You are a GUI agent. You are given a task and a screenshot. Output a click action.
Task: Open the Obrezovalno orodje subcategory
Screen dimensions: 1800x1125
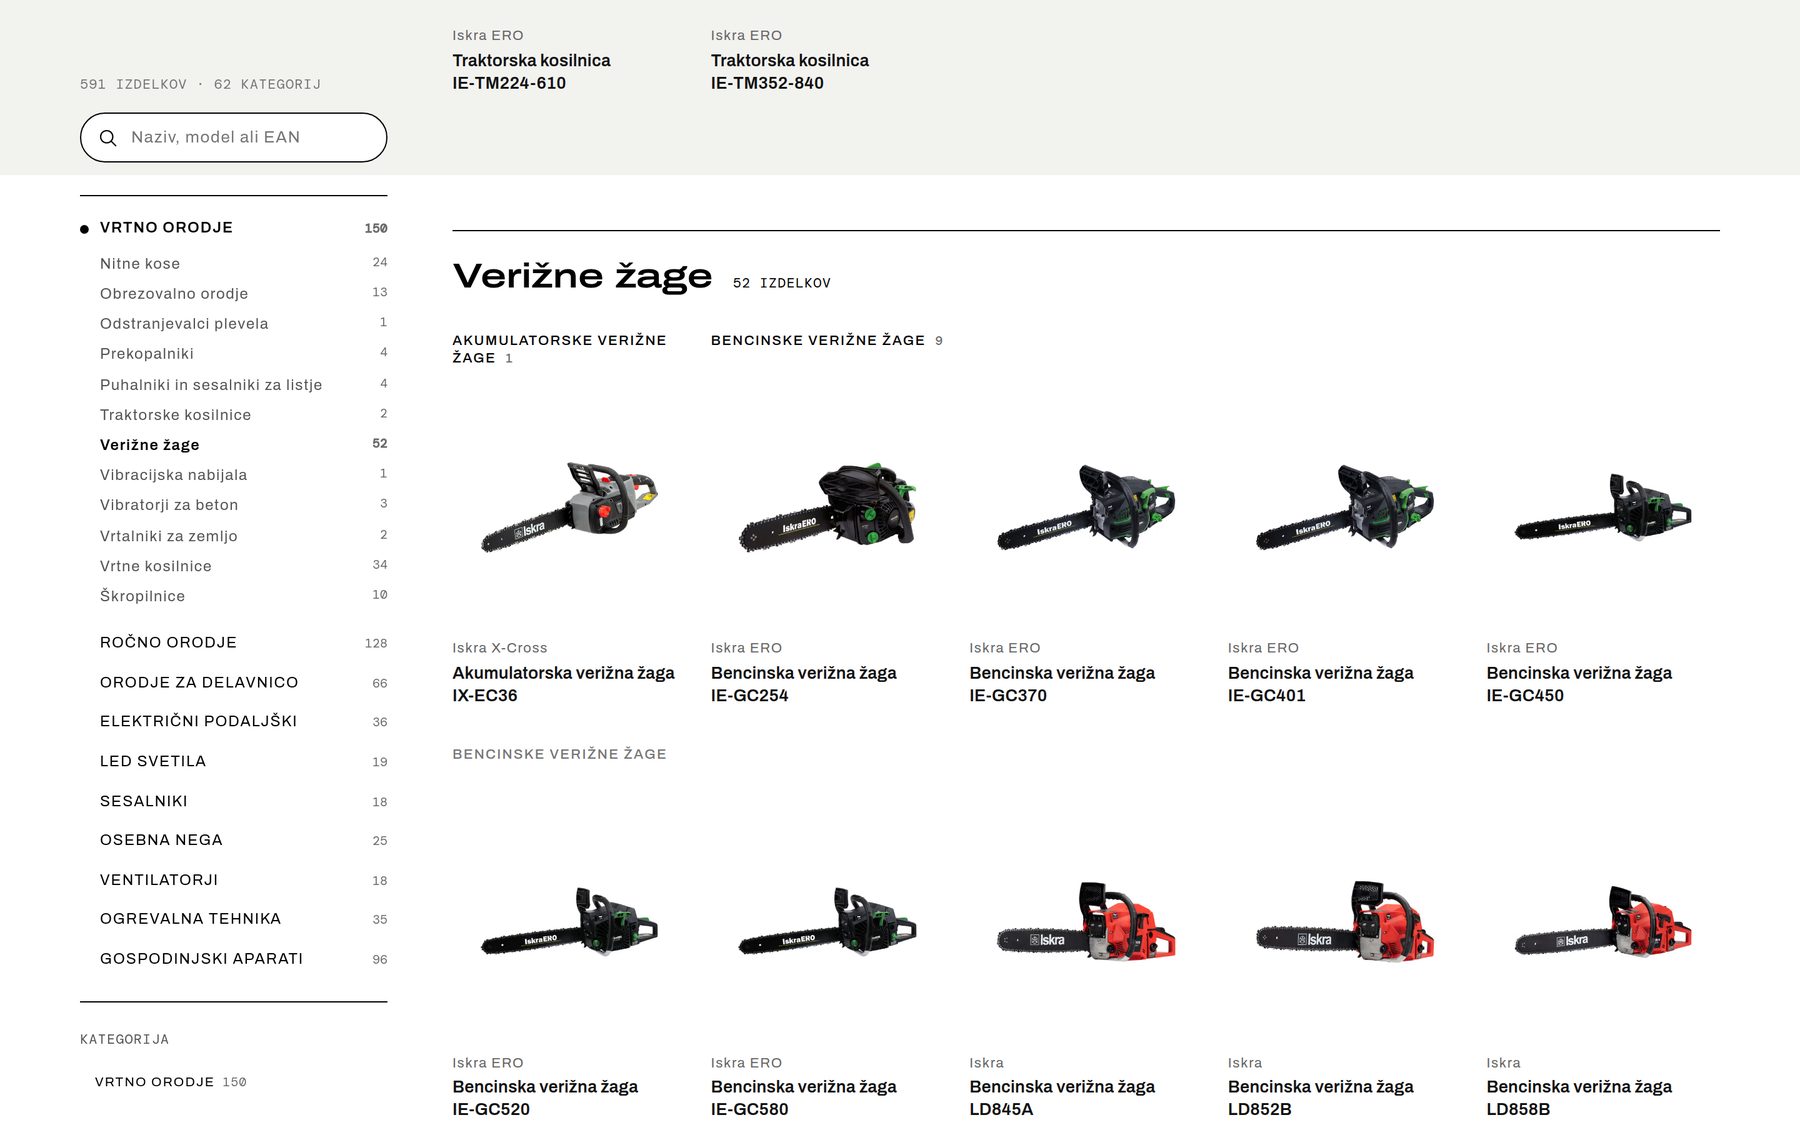243,293
